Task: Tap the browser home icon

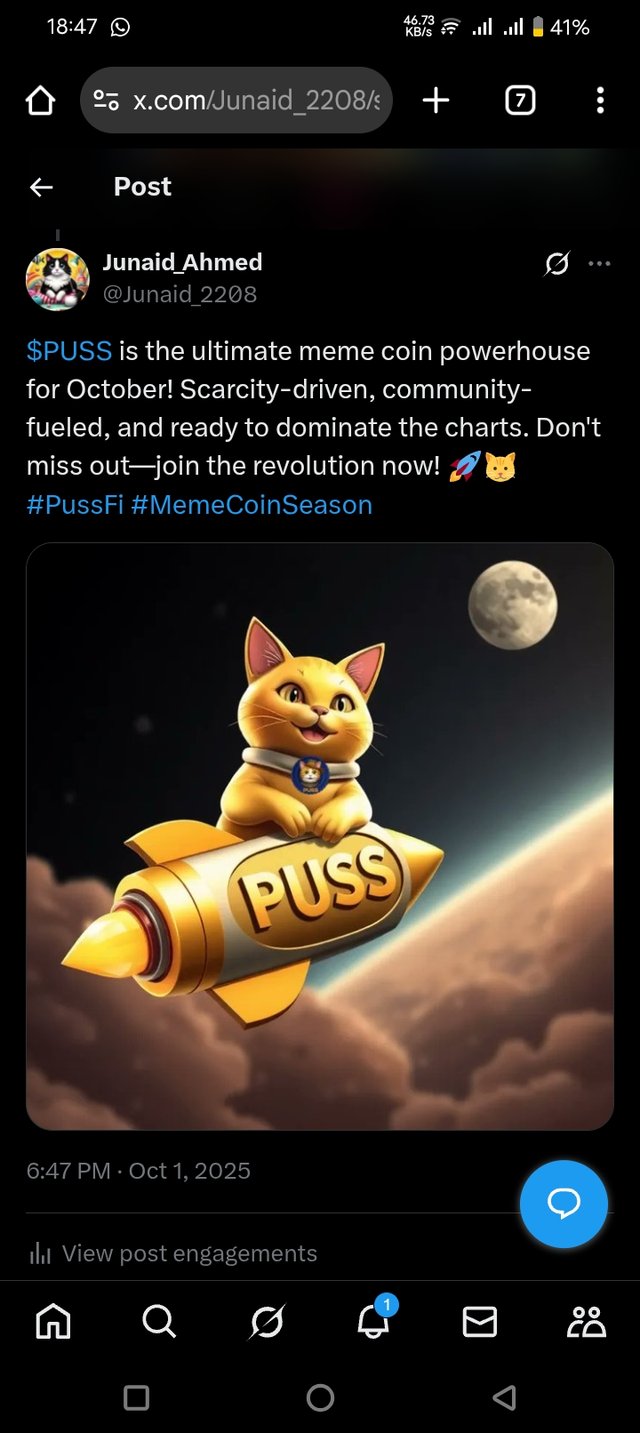Action: [40, 100]
